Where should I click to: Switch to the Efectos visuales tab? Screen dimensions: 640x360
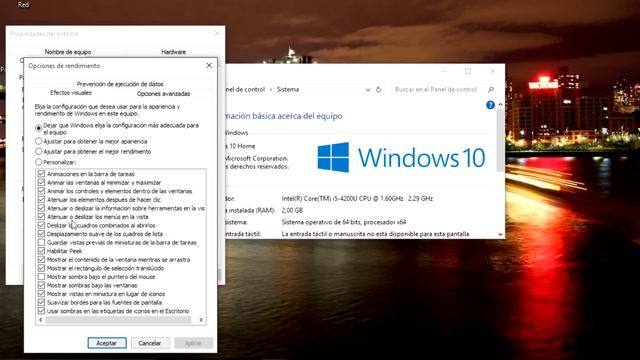click(x=71, y=93)
